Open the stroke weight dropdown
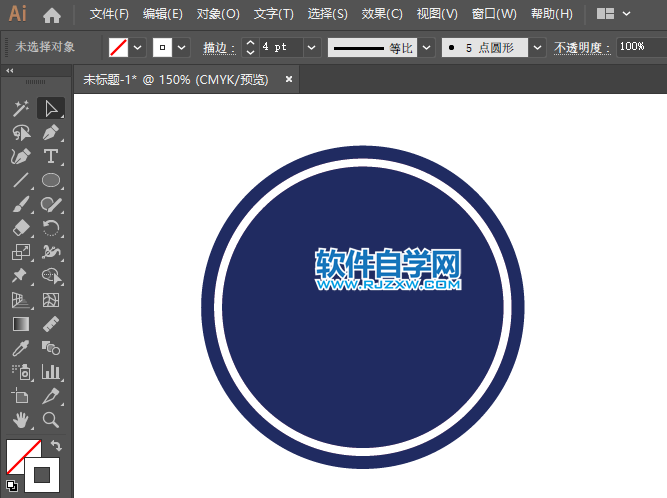Image resolution: width=667 pixels, height=498 pixels. (x=311, y=47)
